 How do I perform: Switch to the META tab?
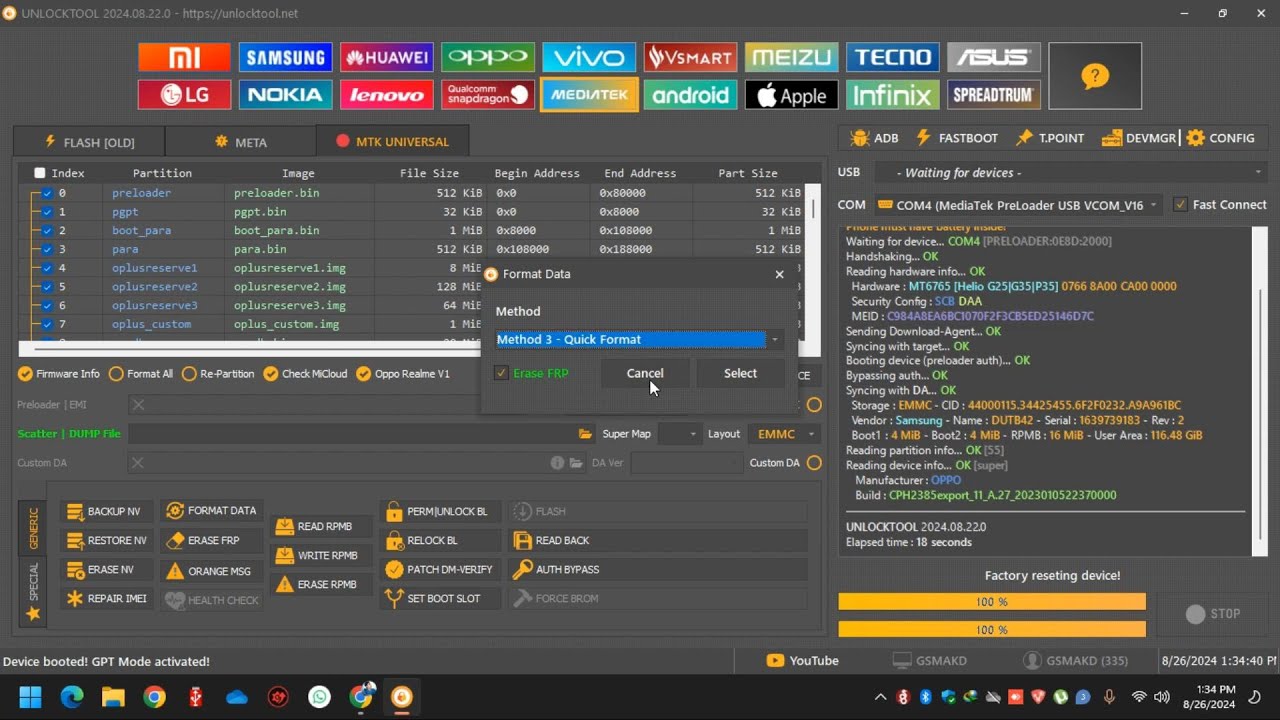coord(240,142)
